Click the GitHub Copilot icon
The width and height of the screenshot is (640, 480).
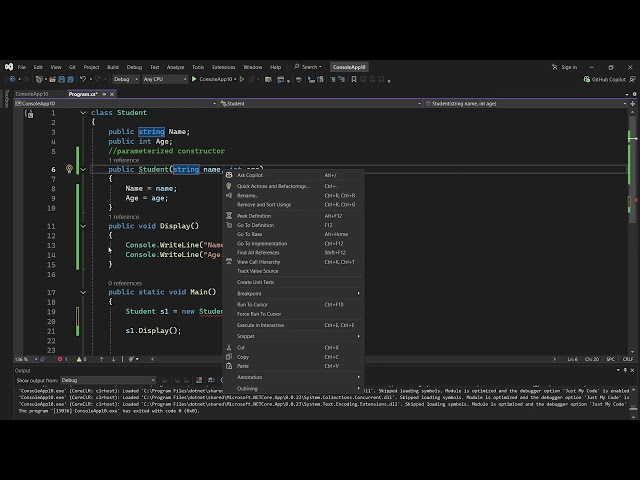point(587,79)
